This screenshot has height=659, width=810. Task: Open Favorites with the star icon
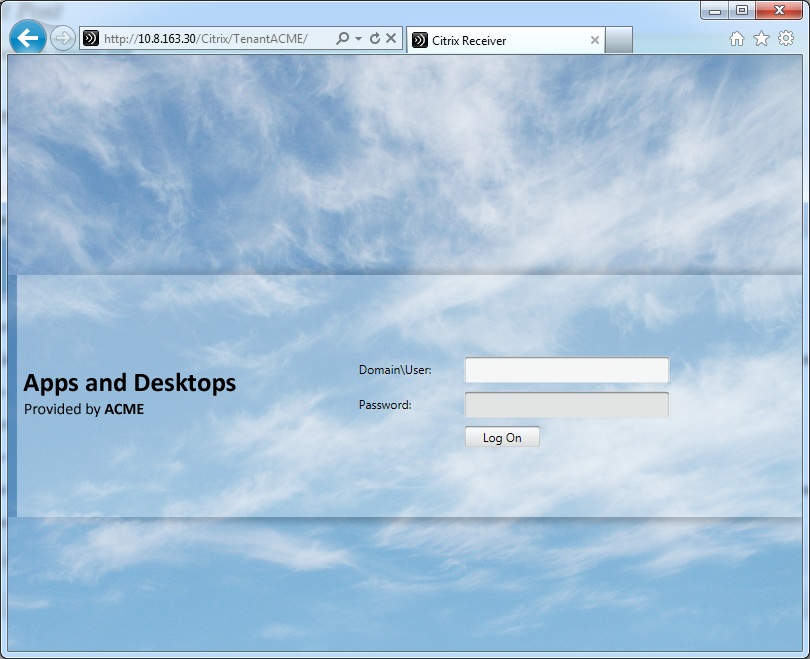click(761, 38)
